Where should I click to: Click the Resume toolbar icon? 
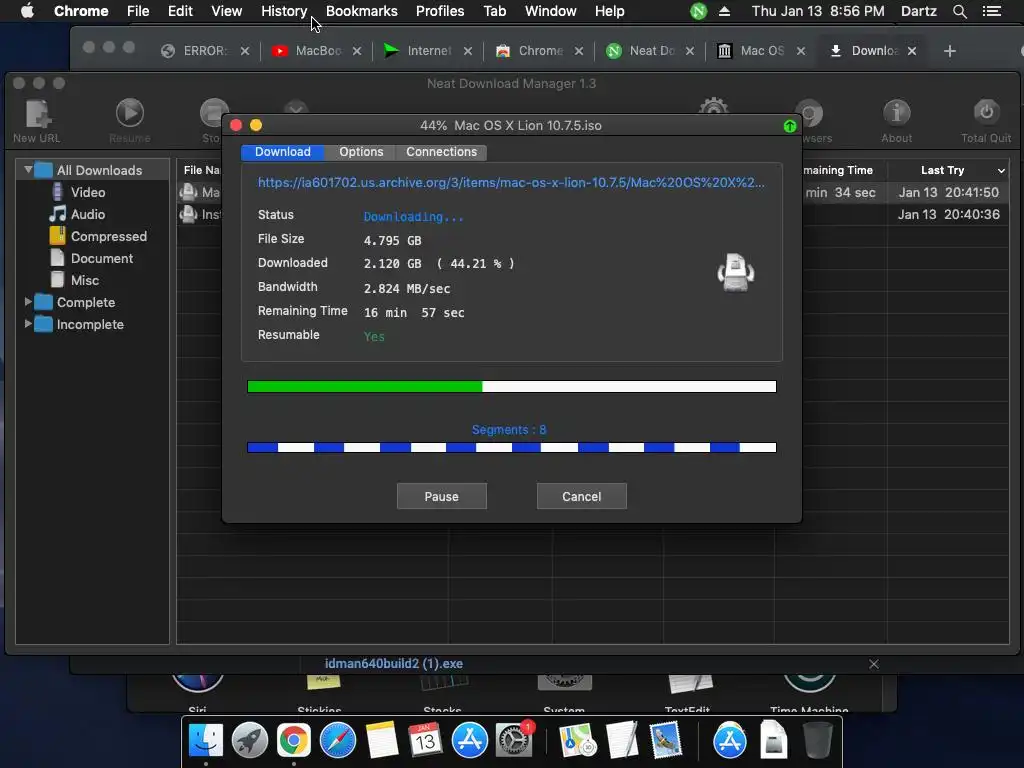pyautogui.click(x=130, y=121)
